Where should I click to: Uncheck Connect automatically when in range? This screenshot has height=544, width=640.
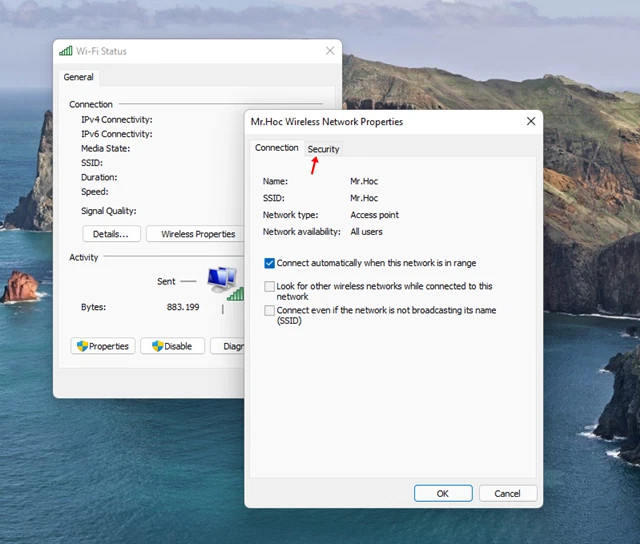click(x=269, y=263)
